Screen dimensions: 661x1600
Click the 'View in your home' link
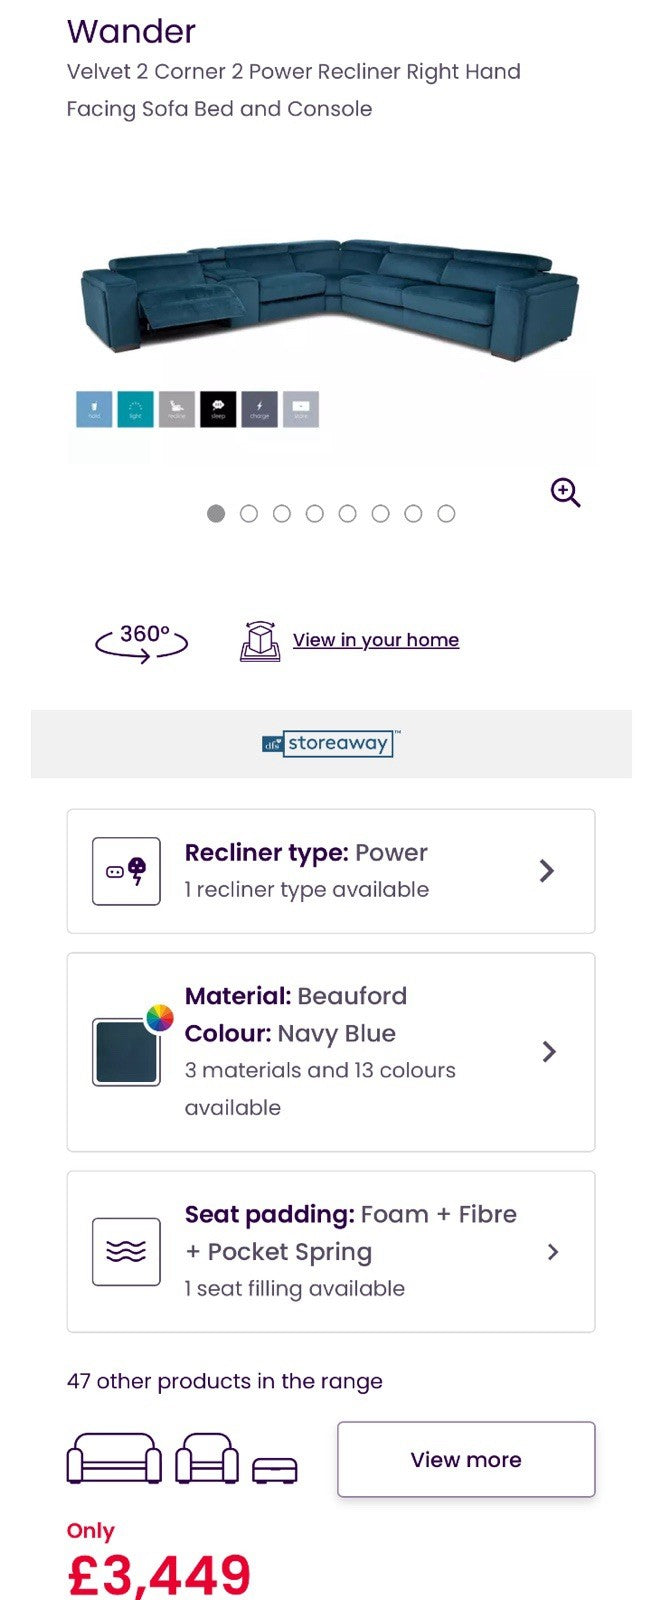click(375, 640)
